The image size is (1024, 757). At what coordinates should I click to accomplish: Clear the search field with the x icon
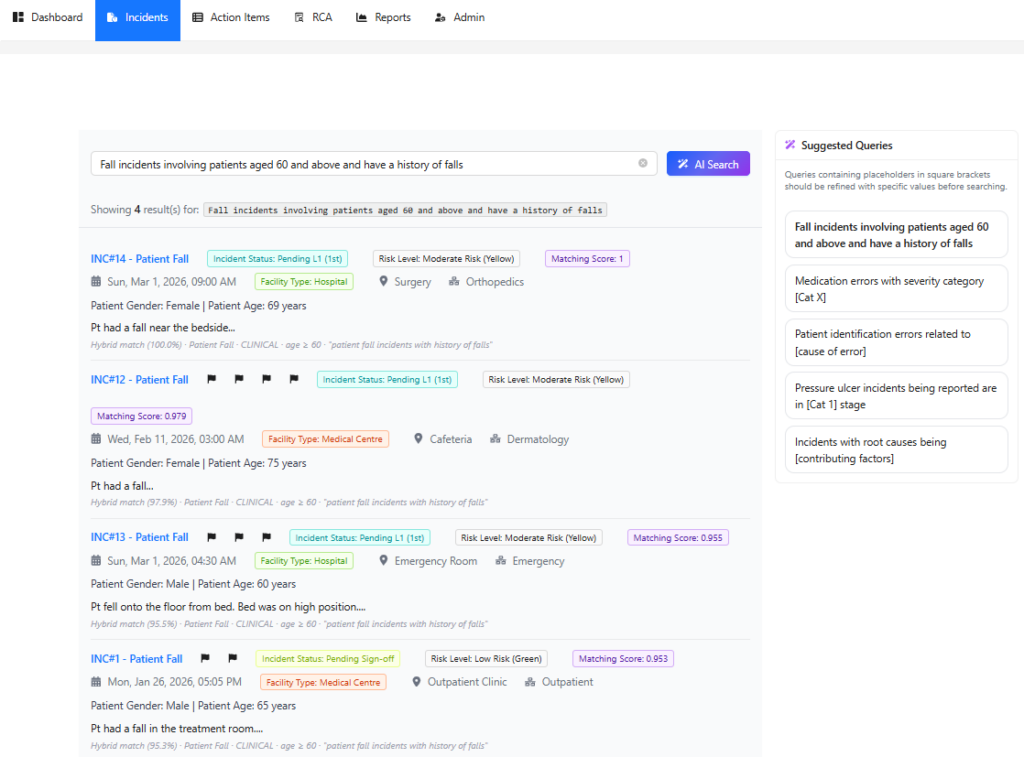coord(643,163)
